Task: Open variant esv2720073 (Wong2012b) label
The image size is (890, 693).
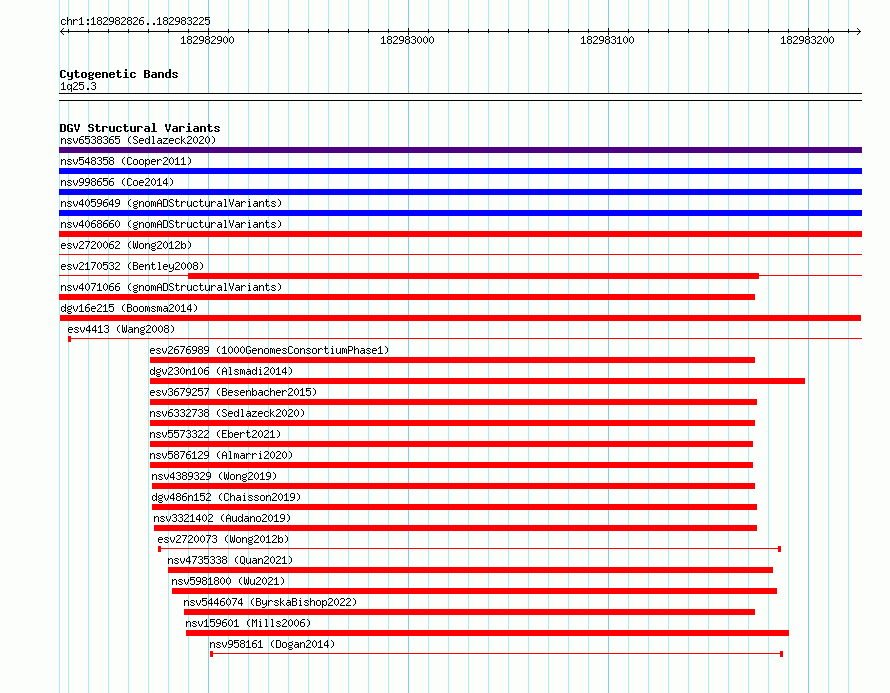Action: click(223, 539)
